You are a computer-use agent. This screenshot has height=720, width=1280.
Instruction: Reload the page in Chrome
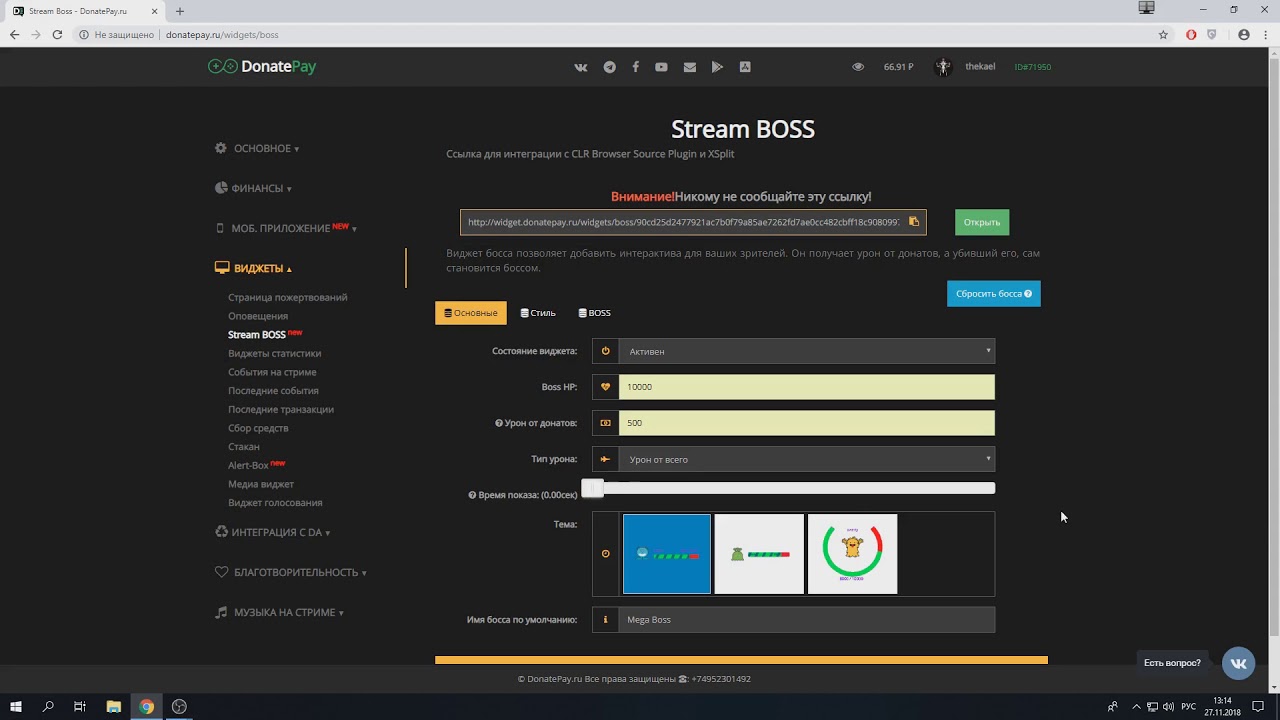(57, 34)
